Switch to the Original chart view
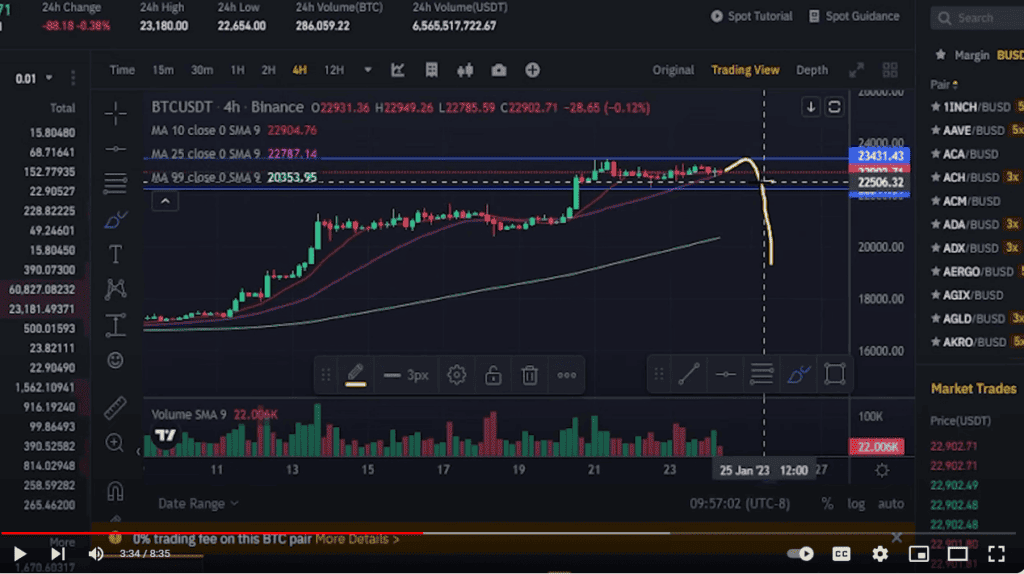Viewport: 1024px width, 574px height. (673, 70)
